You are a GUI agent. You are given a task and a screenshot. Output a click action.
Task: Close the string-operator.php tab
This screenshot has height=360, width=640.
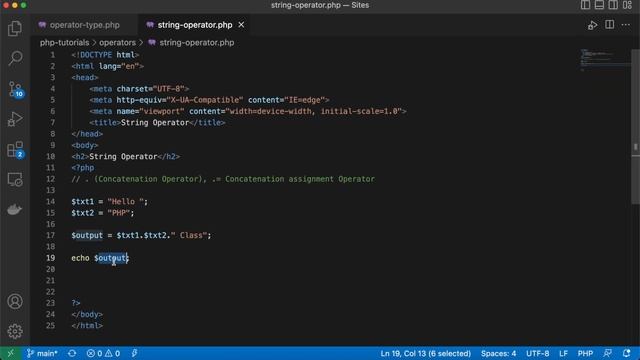[241, 25]
